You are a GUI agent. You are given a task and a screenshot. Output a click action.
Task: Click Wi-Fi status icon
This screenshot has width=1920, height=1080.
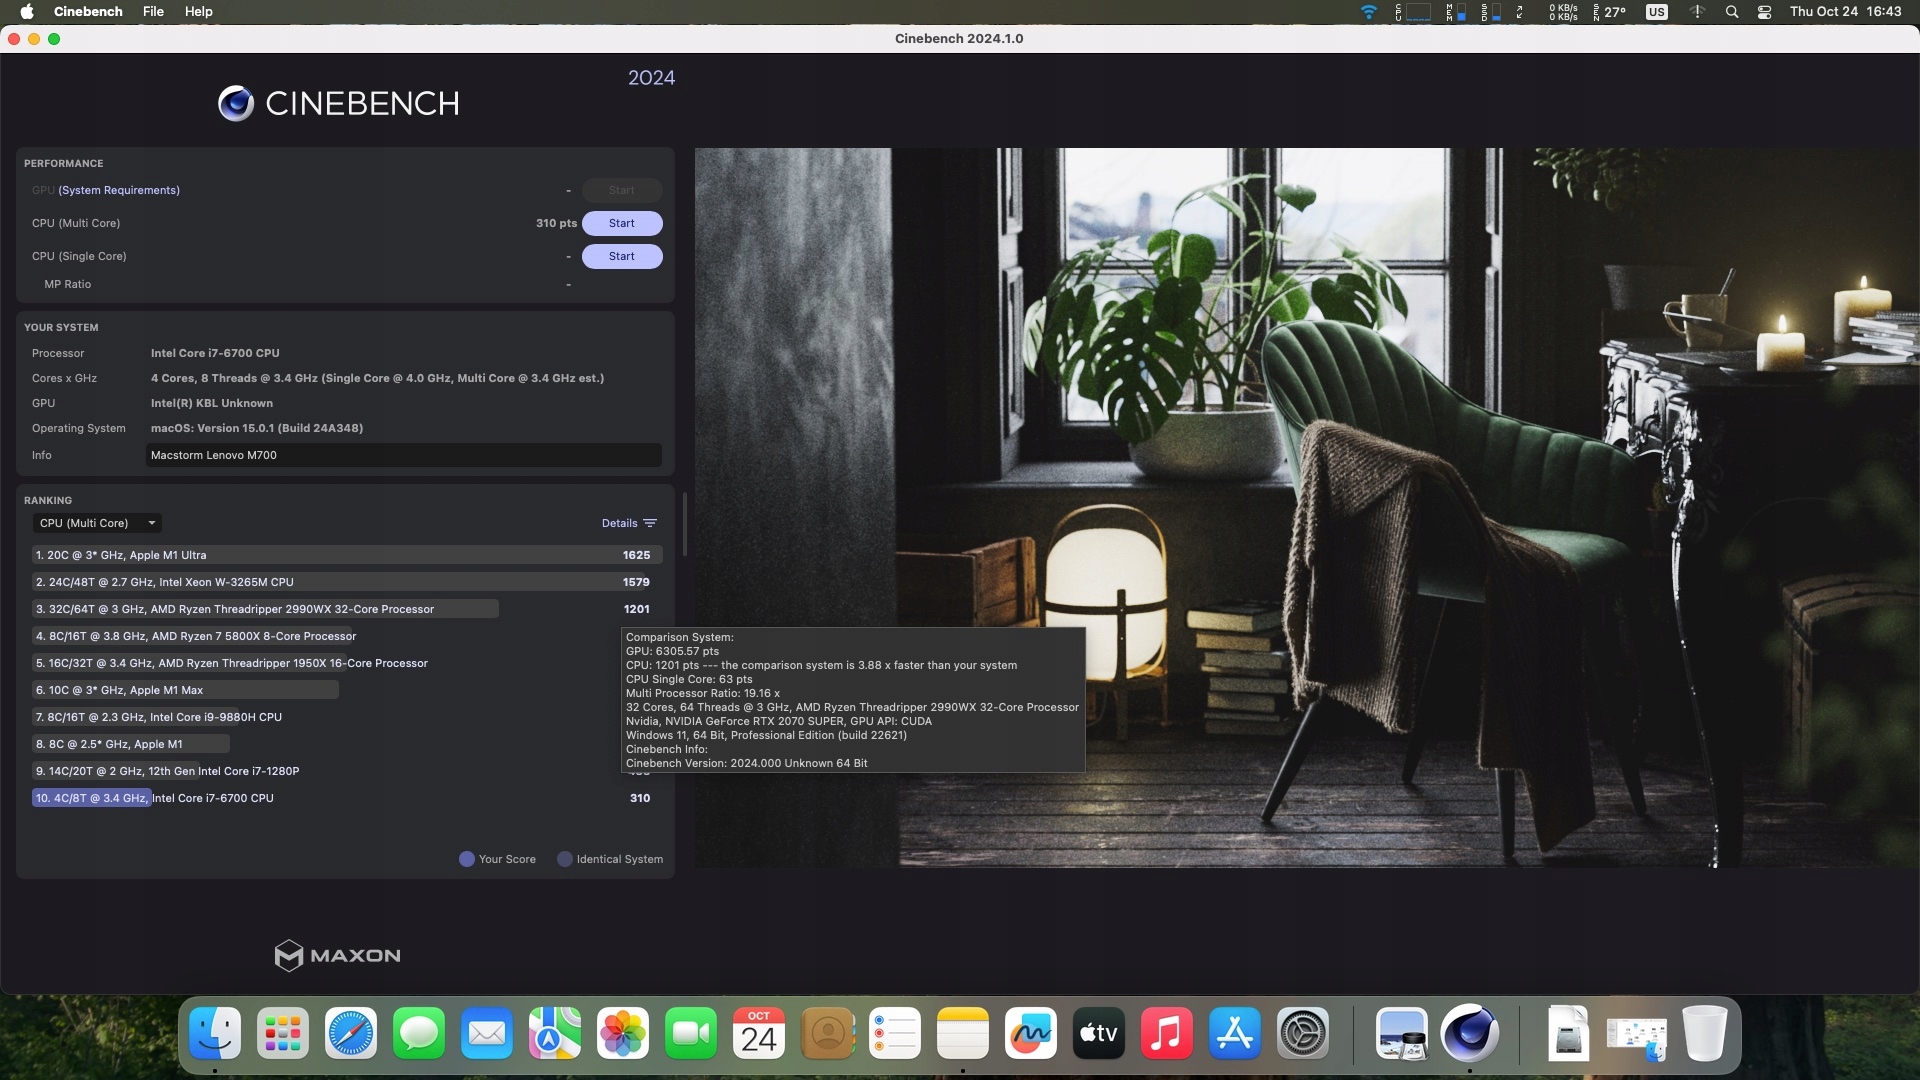[1369, 12]
